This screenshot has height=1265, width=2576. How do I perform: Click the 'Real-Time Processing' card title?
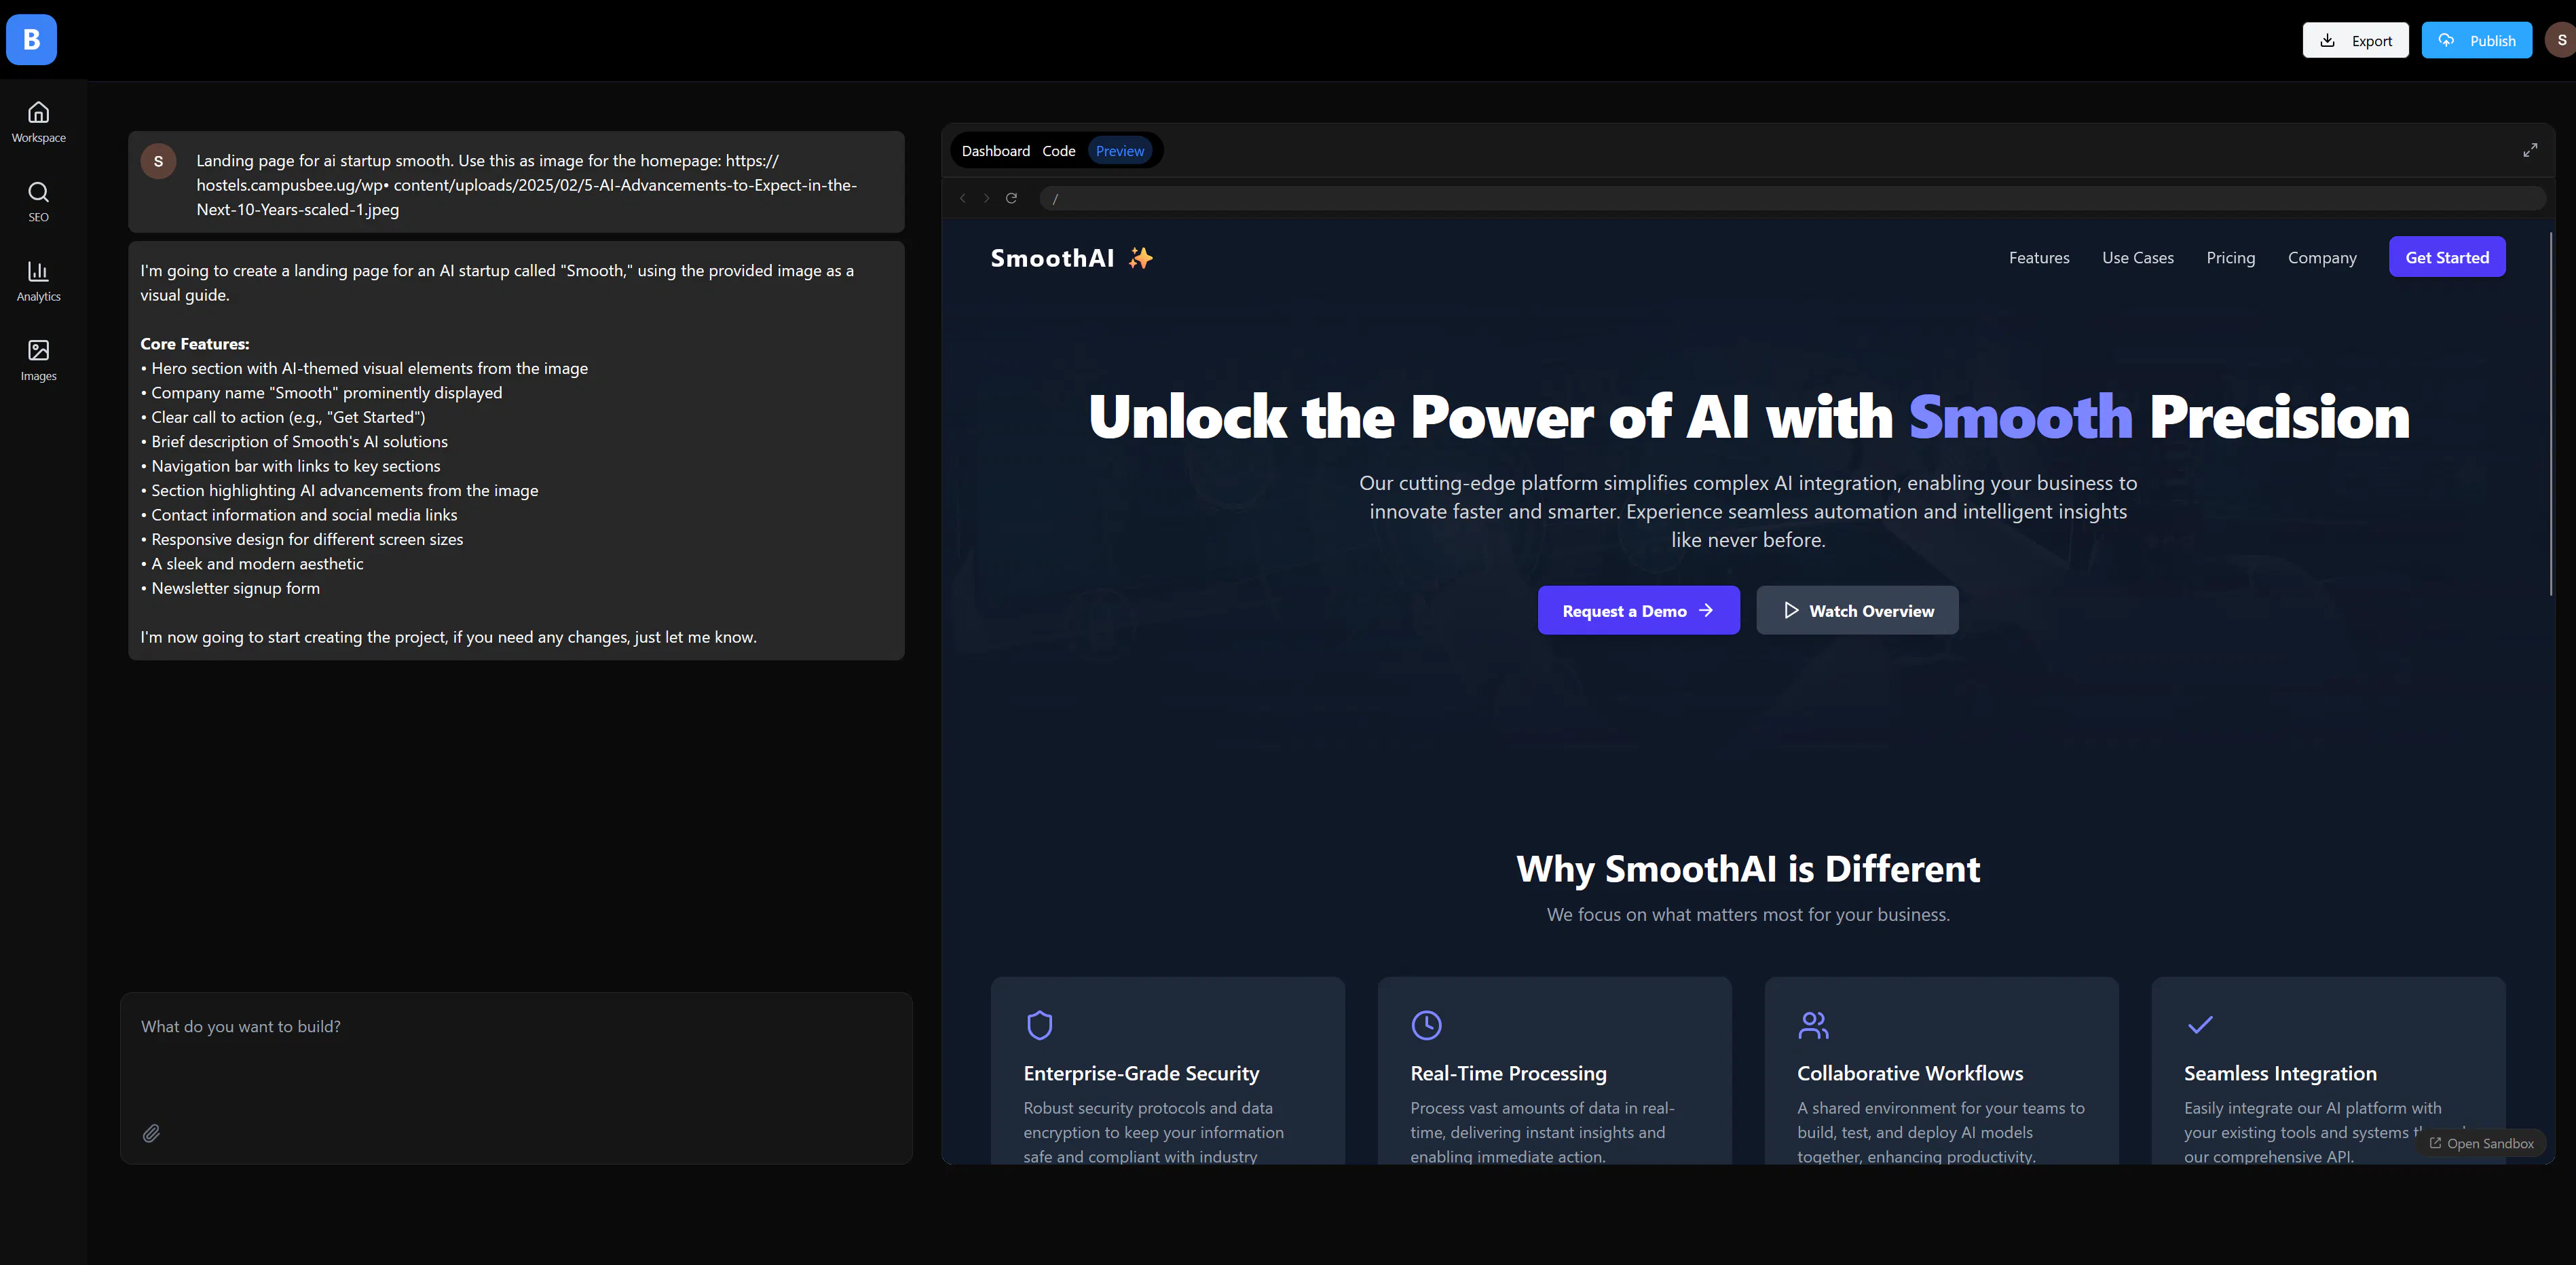click(1508, 1073)
